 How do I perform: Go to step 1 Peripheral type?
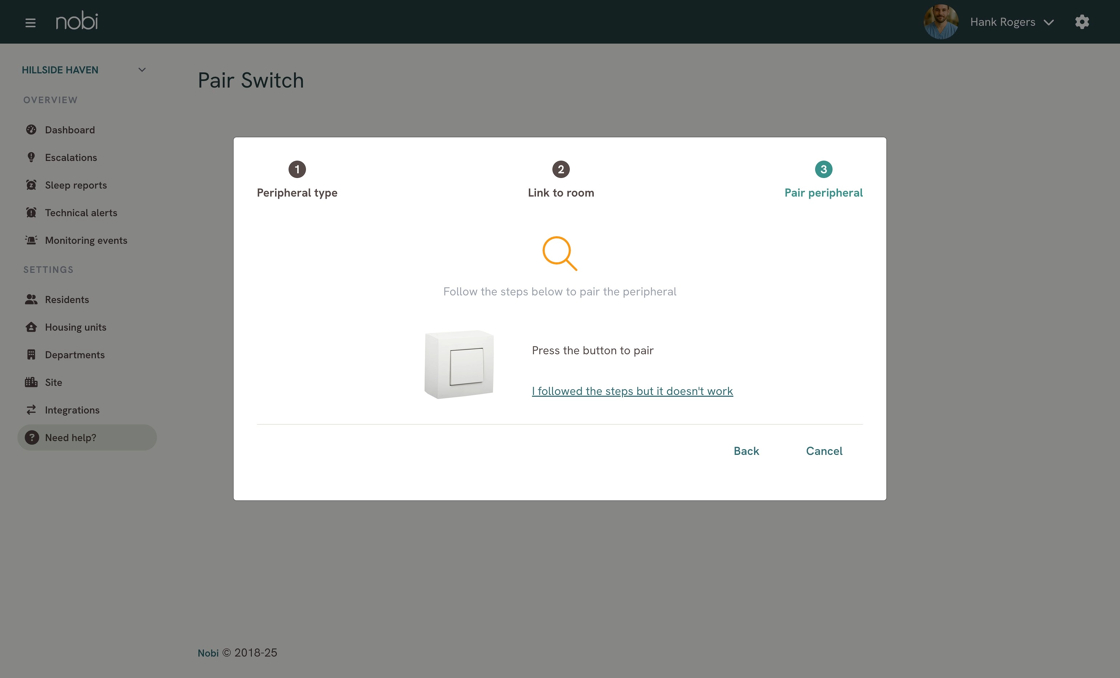[x=297, y=179]
